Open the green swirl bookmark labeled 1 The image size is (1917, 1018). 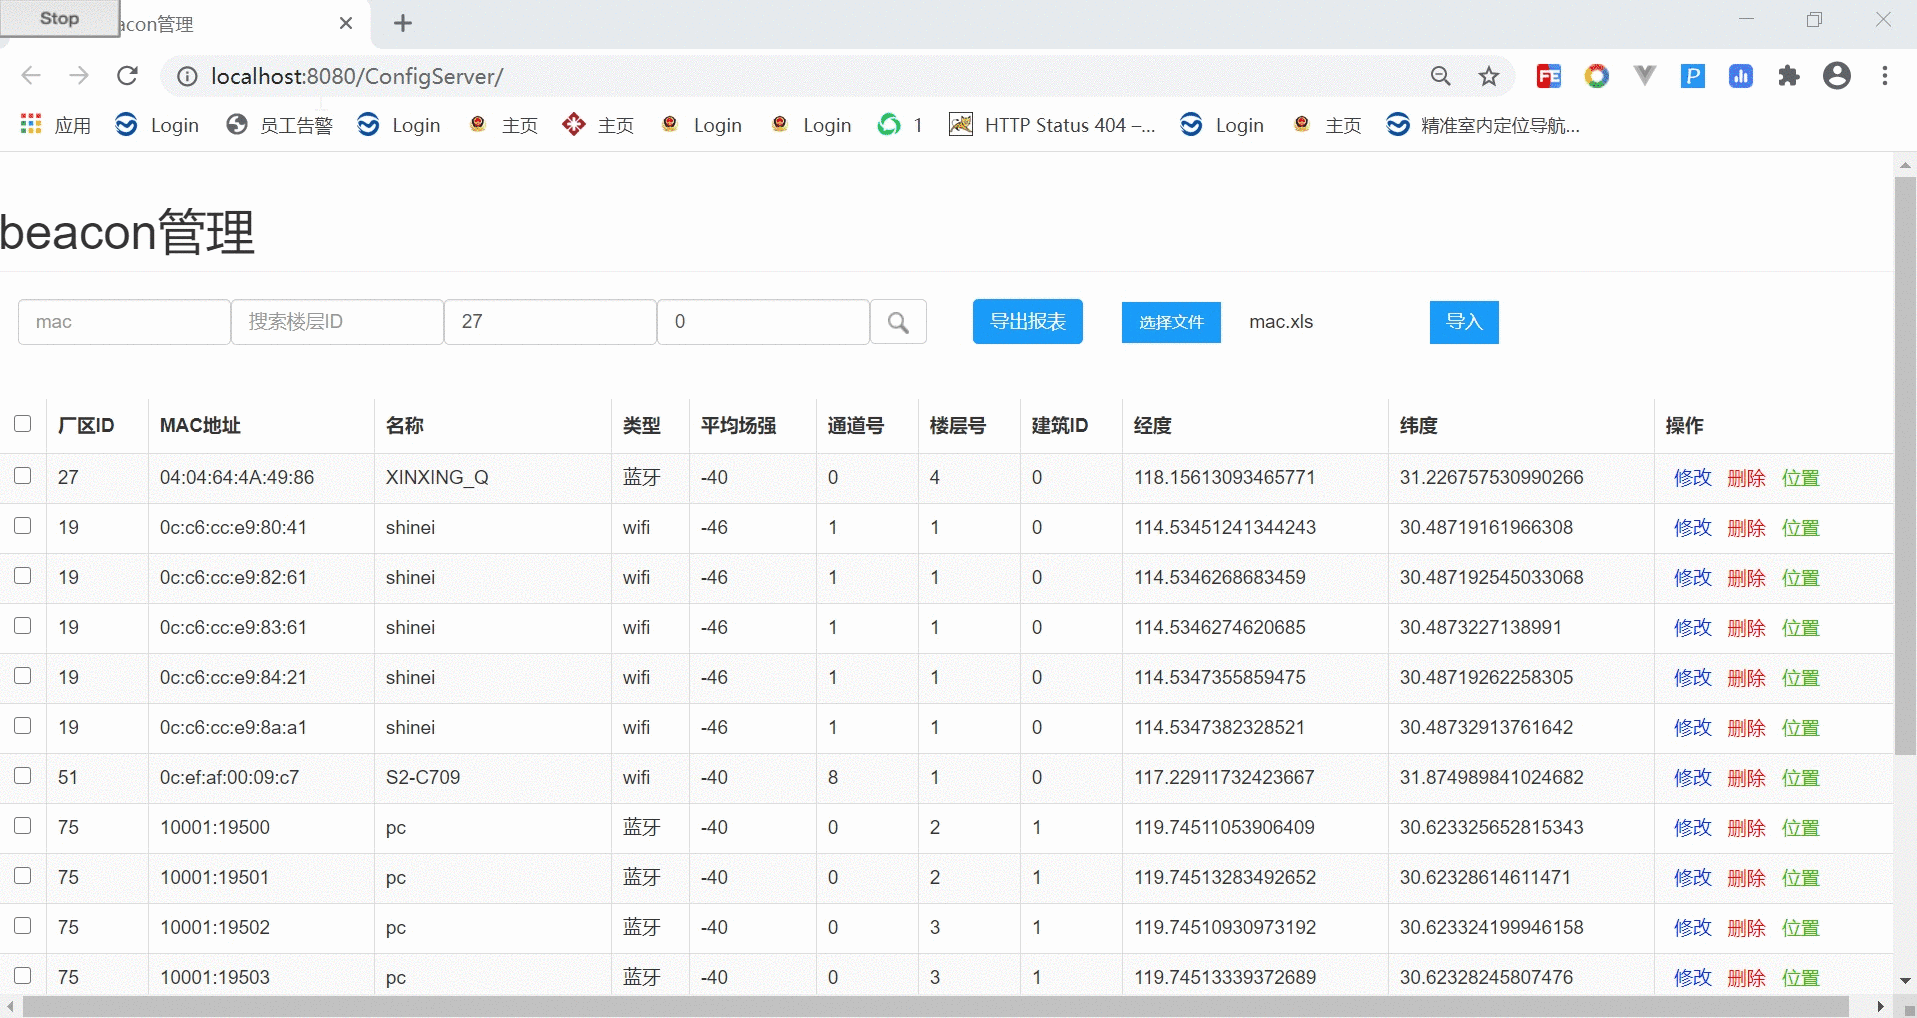pos(900,125)
